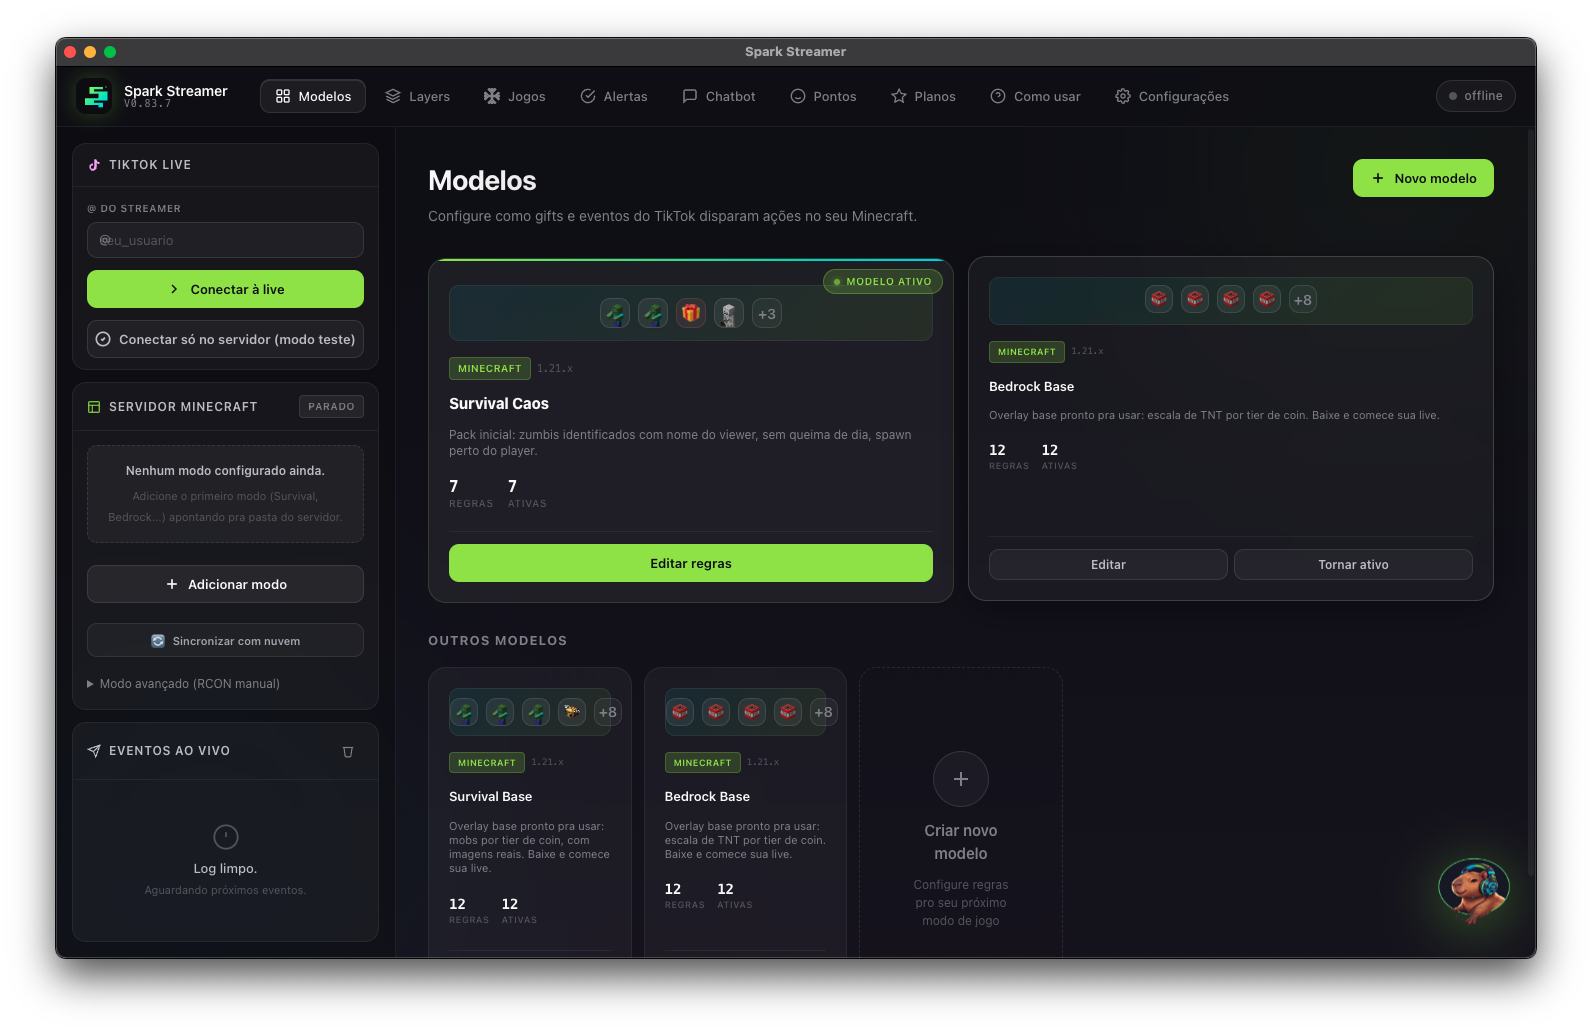Click the 7 REGRAS count on Survival Caos
Image resolution: width=1592 pixels, height=1032 pixels.
471,493
